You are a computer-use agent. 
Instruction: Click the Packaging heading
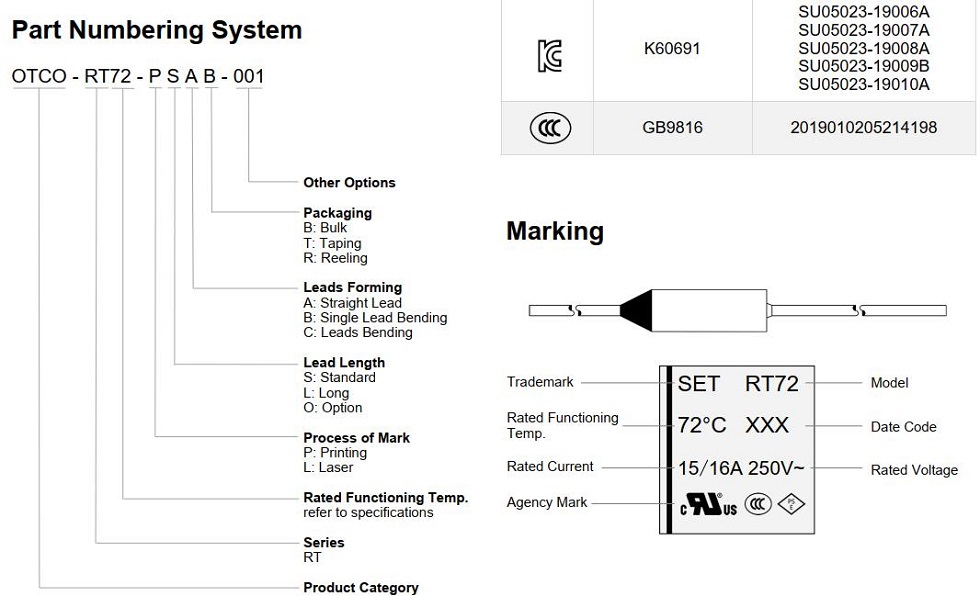(x=337, y=213)
